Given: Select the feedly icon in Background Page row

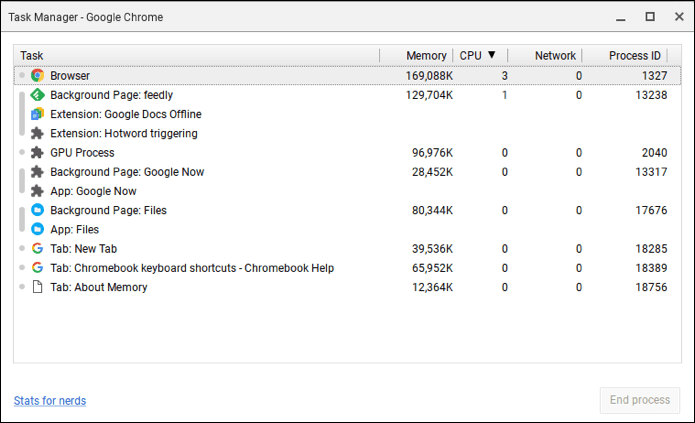Looking at the screenshot, I should pyautogui.click(x=37, y=95).
